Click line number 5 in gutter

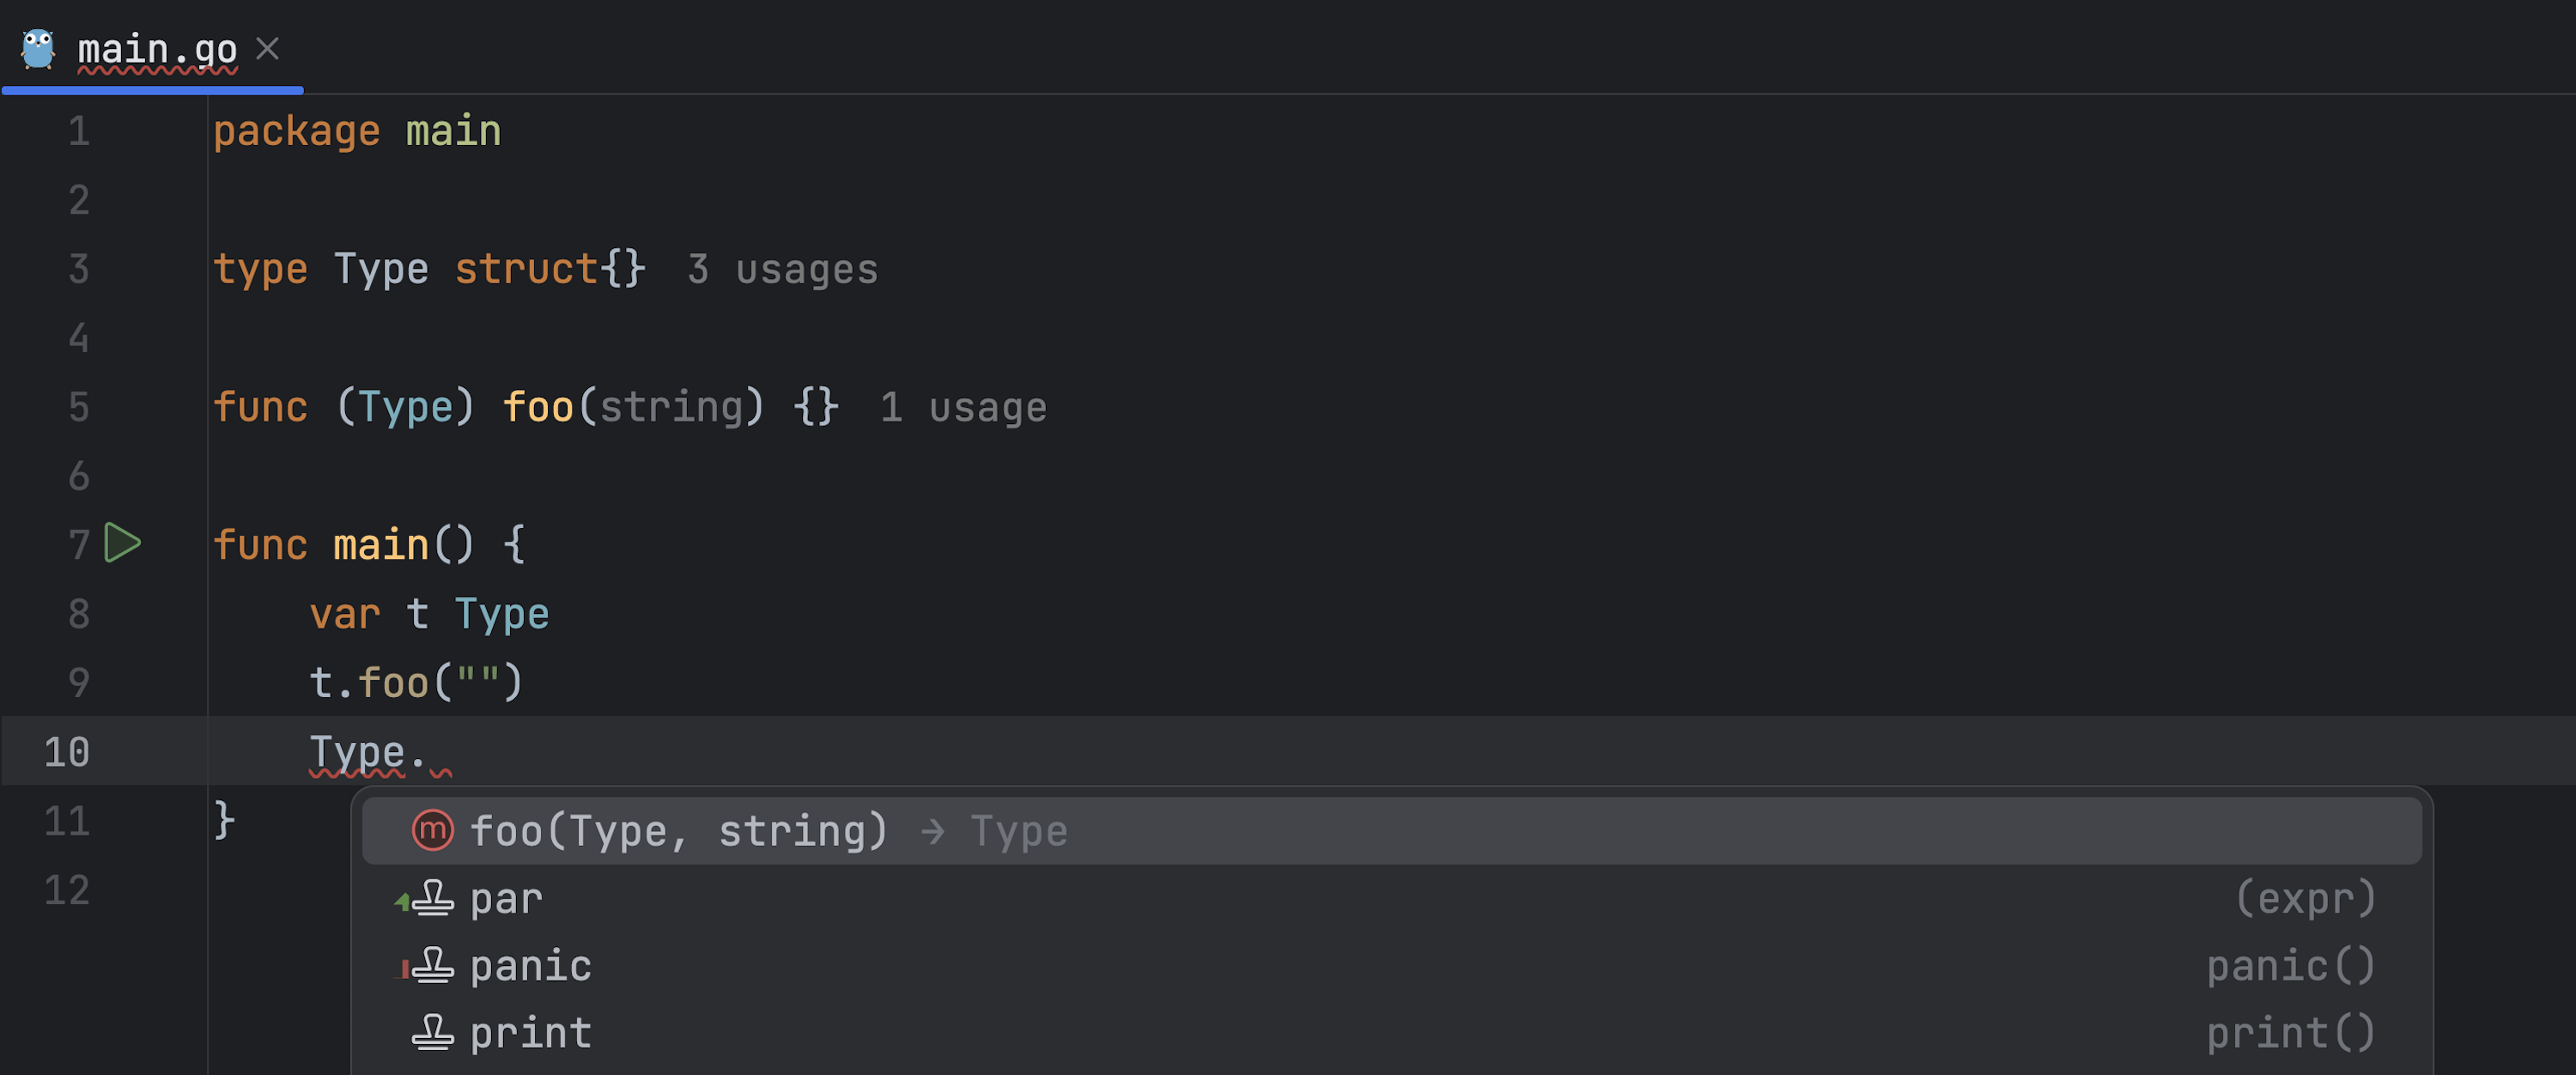[78, 407]
